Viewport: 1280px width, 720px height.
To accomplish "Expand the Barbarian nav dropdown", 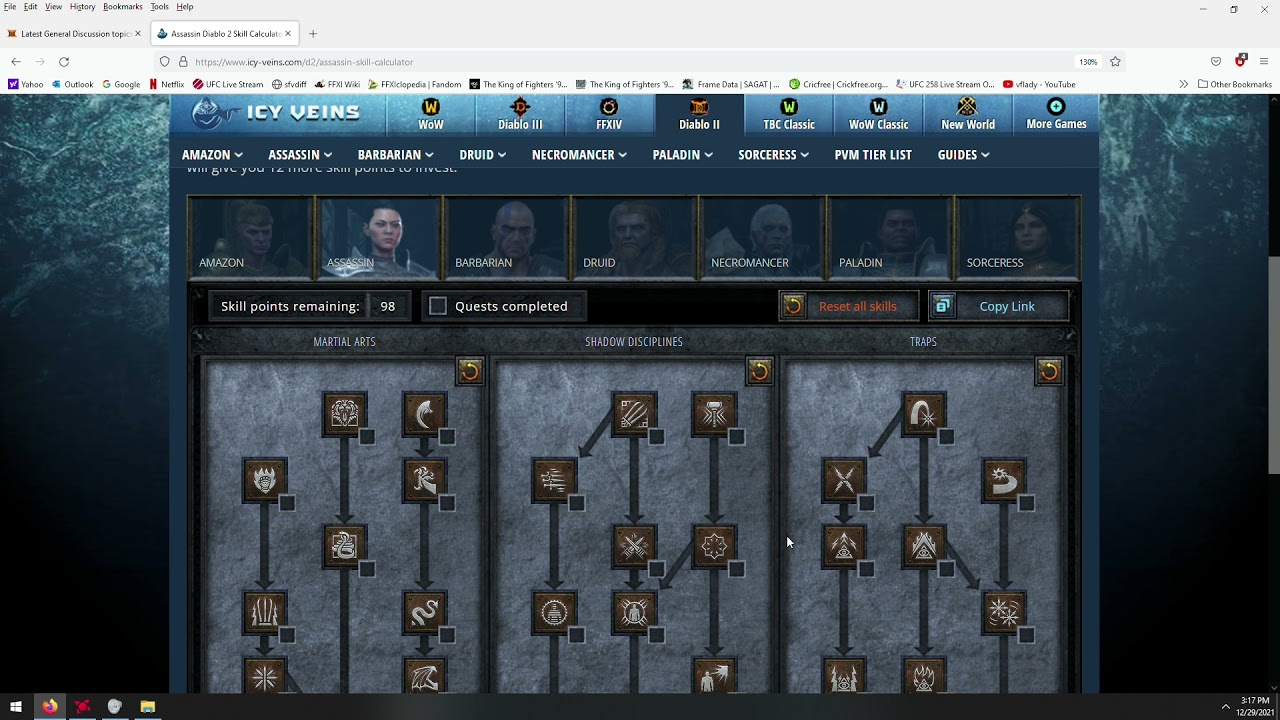I will point(395,155).
